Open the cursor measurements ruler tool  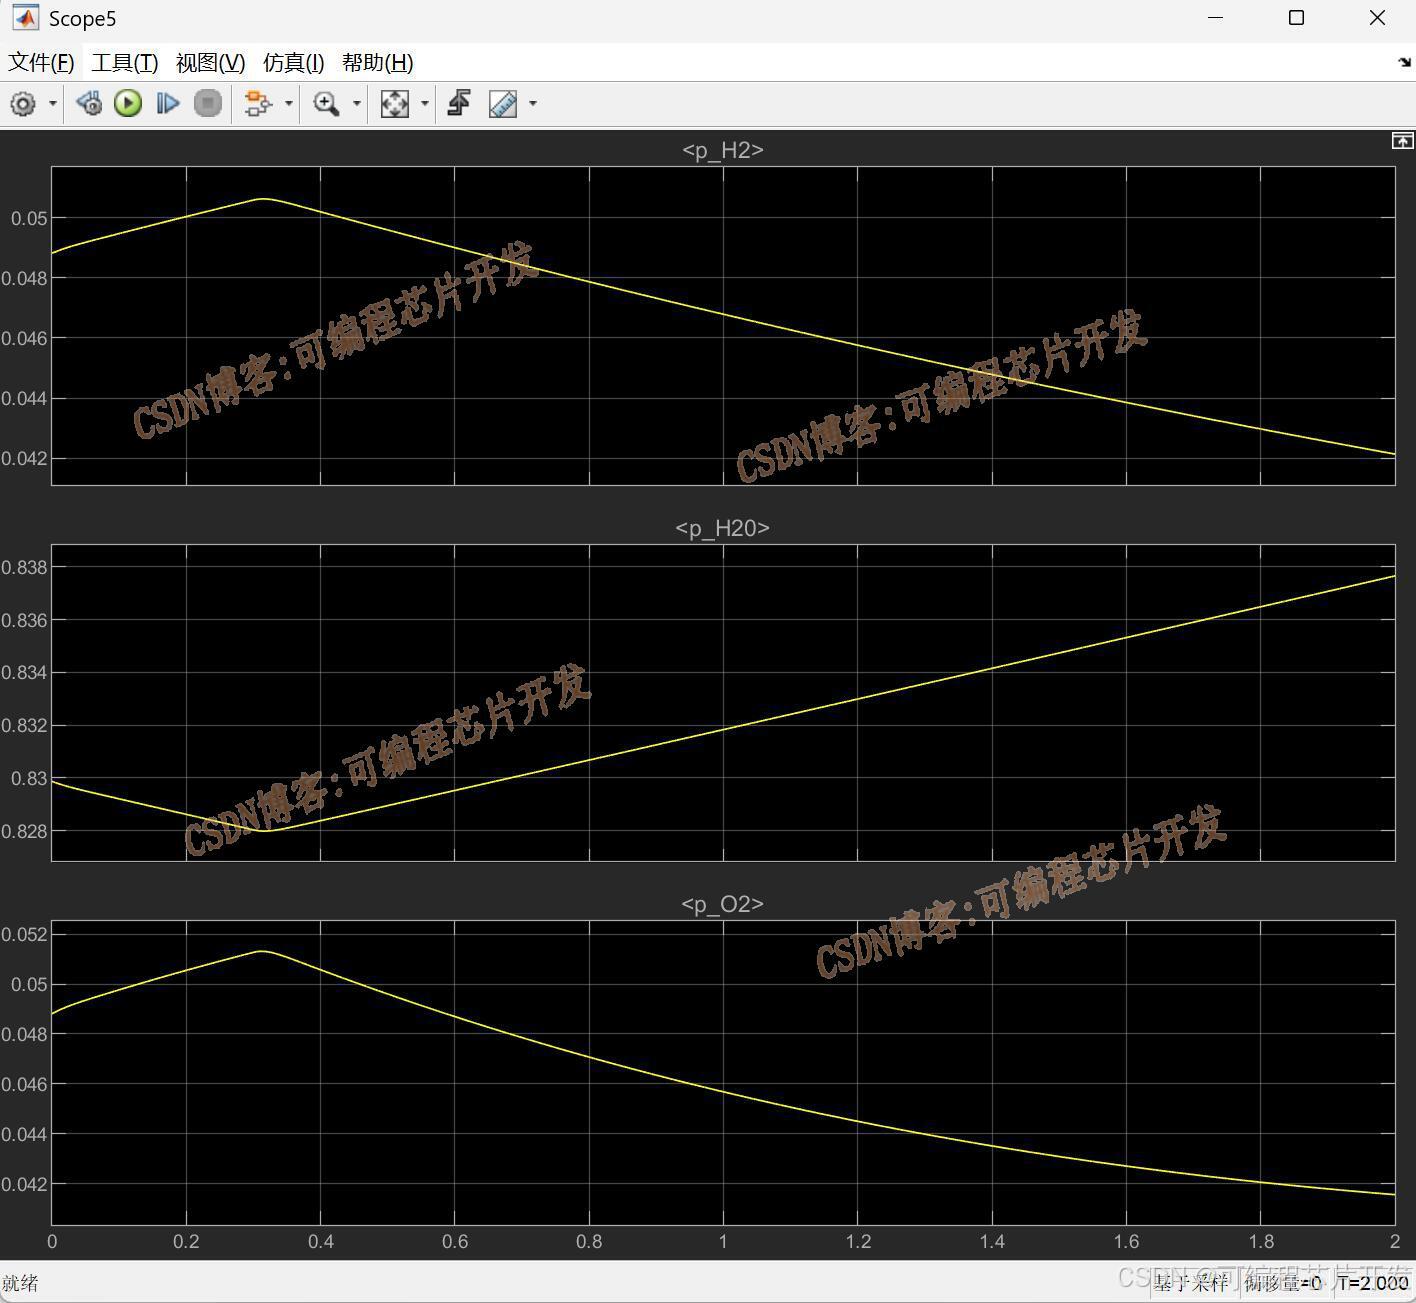[x=503, y=104]
